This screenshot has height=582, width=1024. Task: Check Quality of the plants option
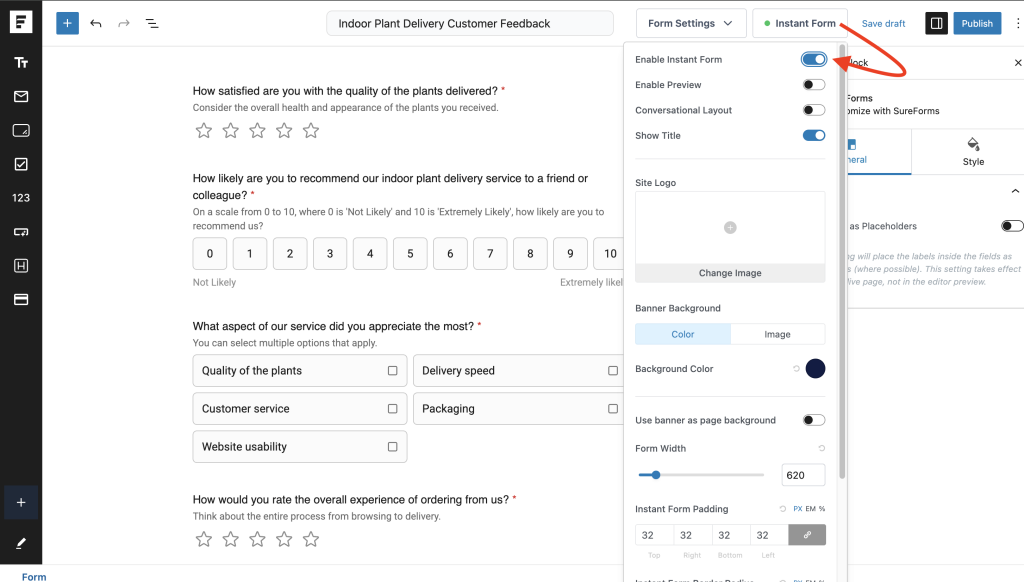tap(392, 370)
